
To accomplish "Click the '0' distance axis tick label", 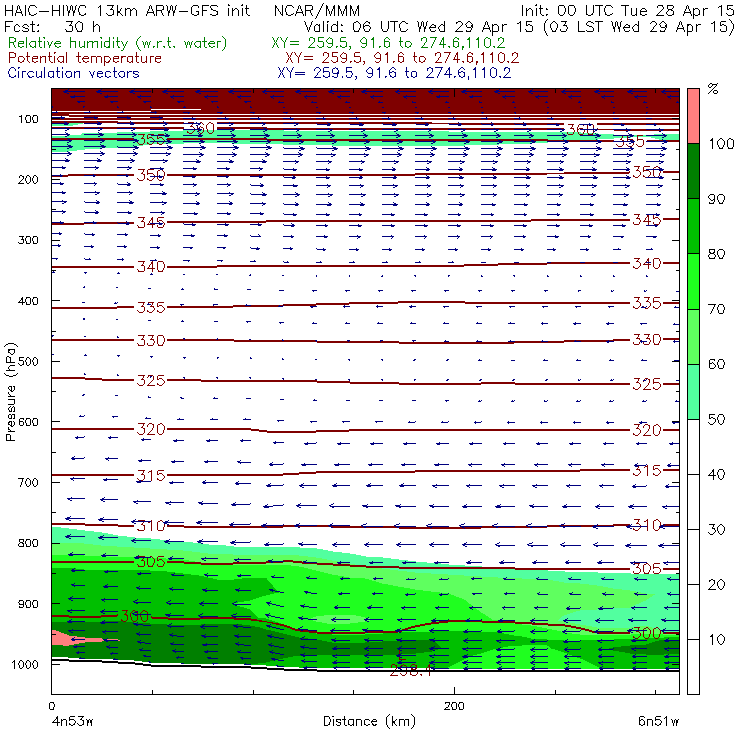I will (52, 706).
